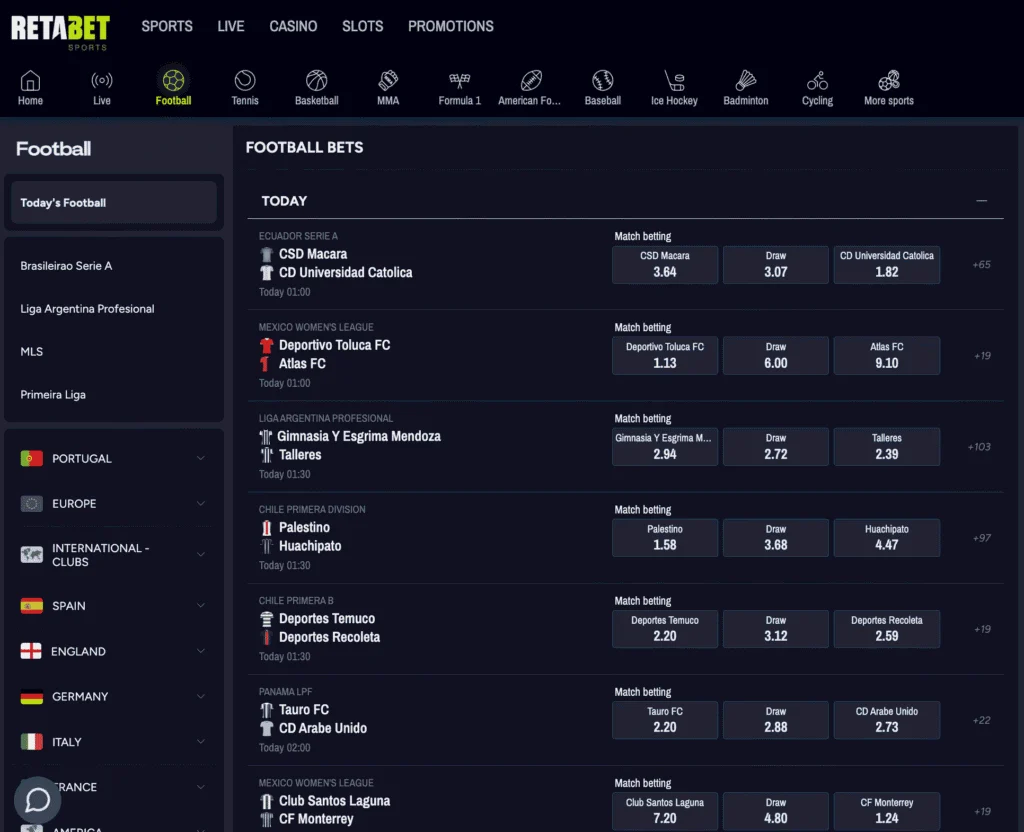Bet on Tauro FC at 2.20
1024x832 pixels.
point(665,720)
